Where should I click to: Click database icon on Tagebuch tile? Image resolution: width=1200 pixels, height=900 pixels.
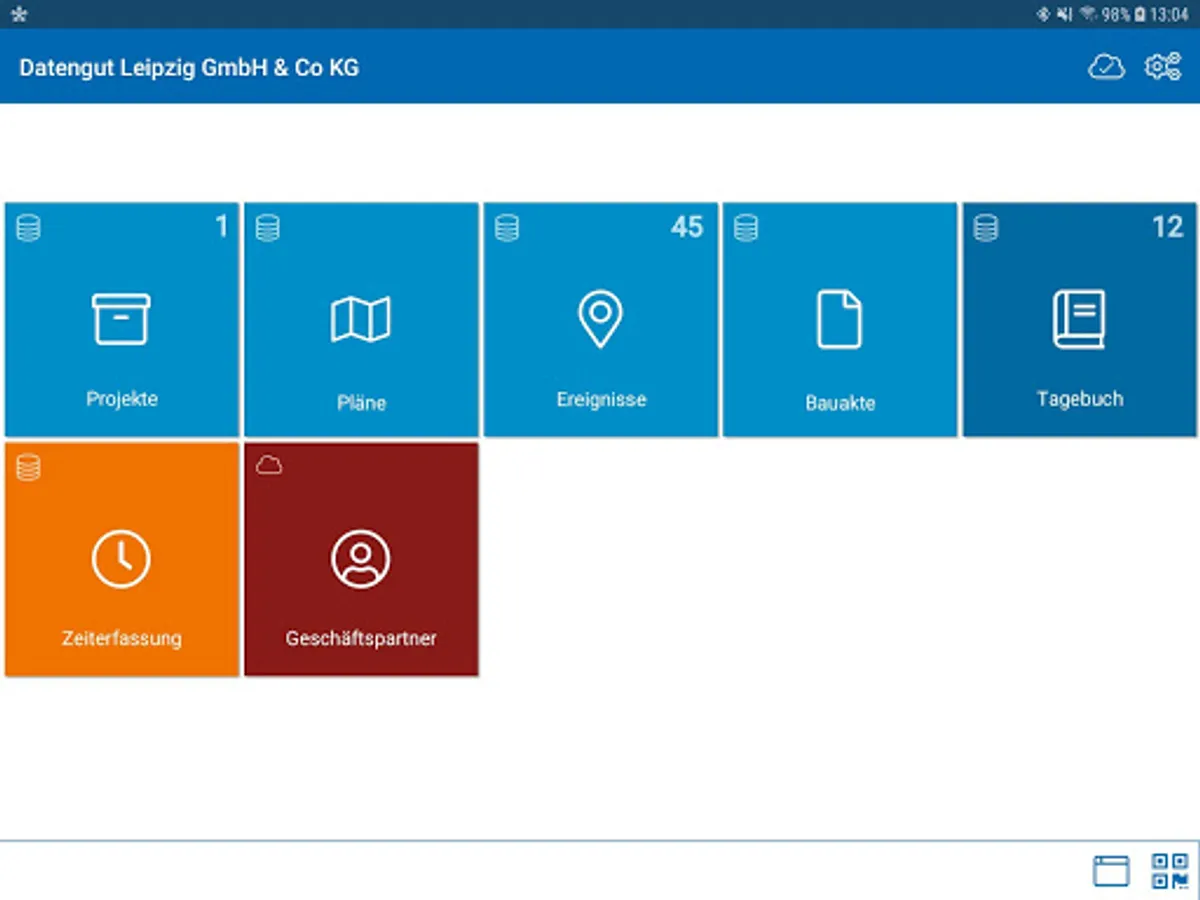pos(986,229)
